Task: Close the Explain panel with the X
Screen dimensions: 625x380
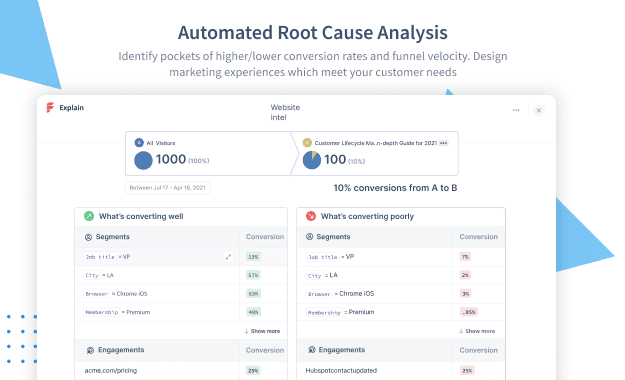Action: coord(539,110)
